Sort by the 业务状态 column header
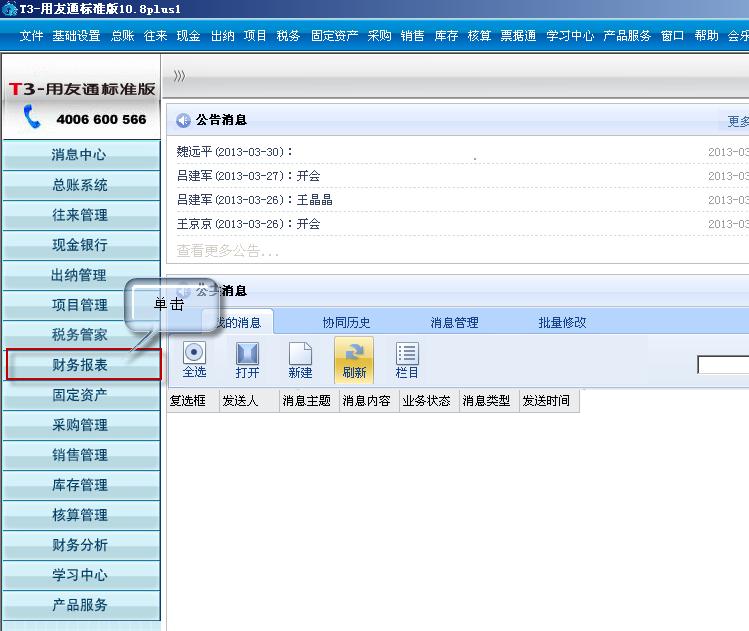The image size is (749, 631). (429, 401)
